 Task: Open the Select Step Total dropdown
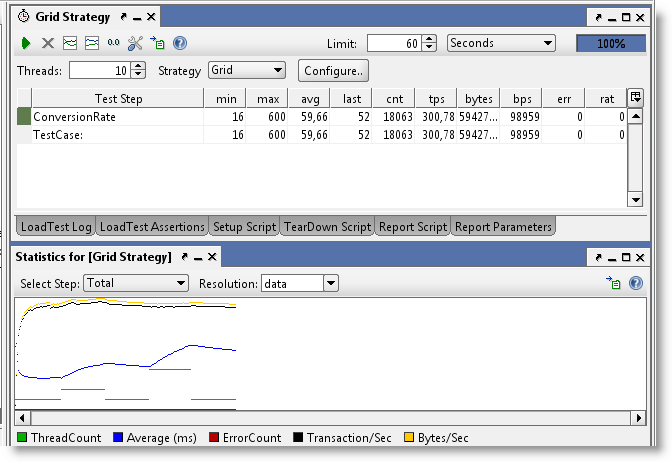pyautogui.click(x=136, y=283)
